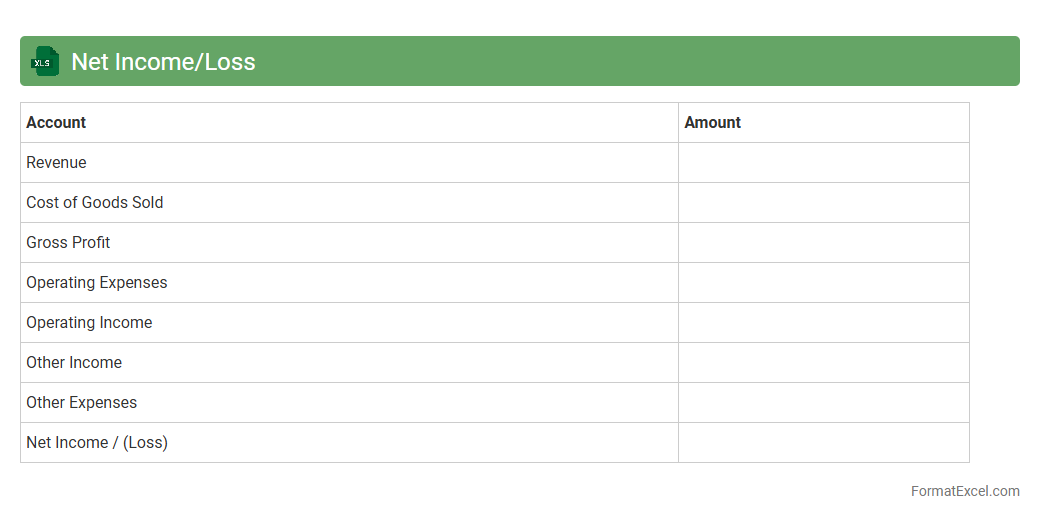Click the Other Expenses amount cell

coord(823,403)
